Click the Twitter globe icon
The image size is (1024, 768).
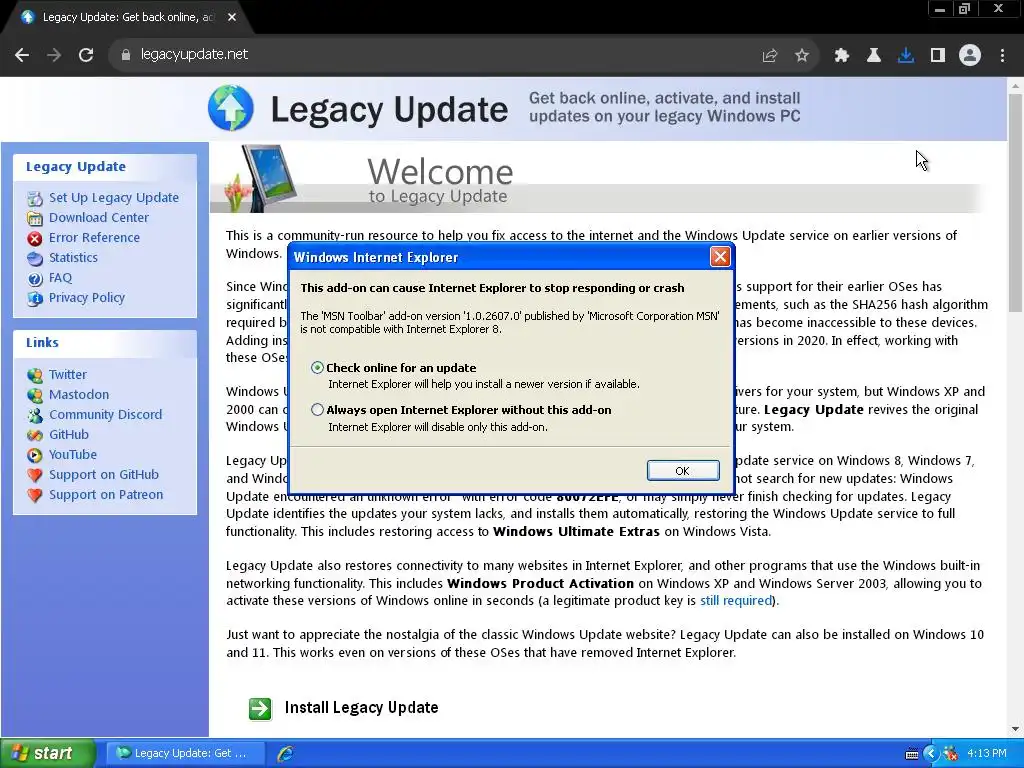pos(35,376)
